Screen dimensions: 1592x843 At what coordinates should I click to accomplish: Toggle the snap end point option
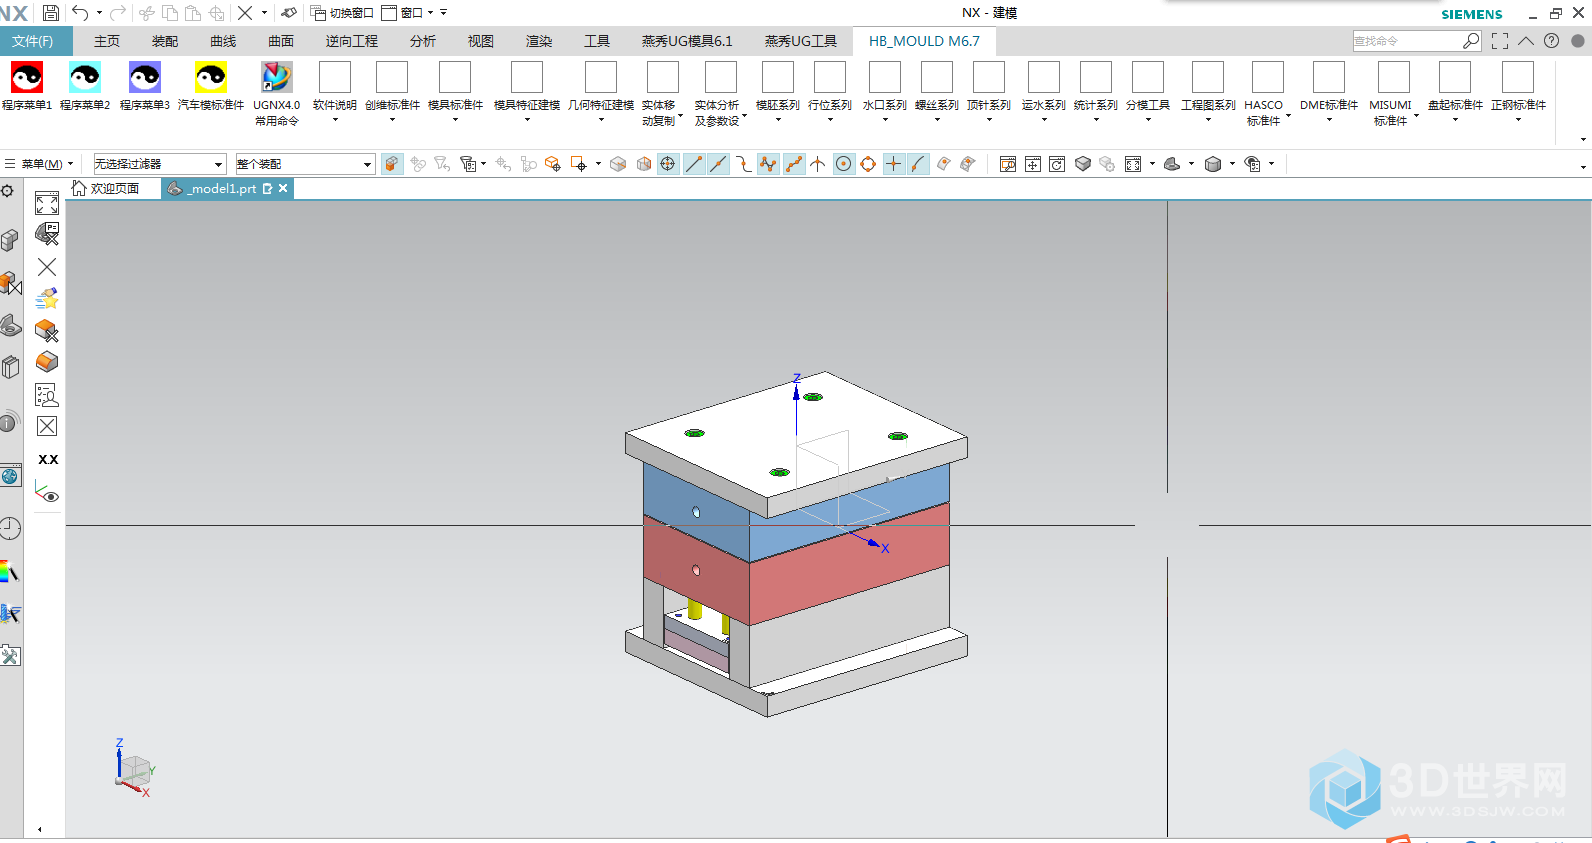[x=694, y=164]
